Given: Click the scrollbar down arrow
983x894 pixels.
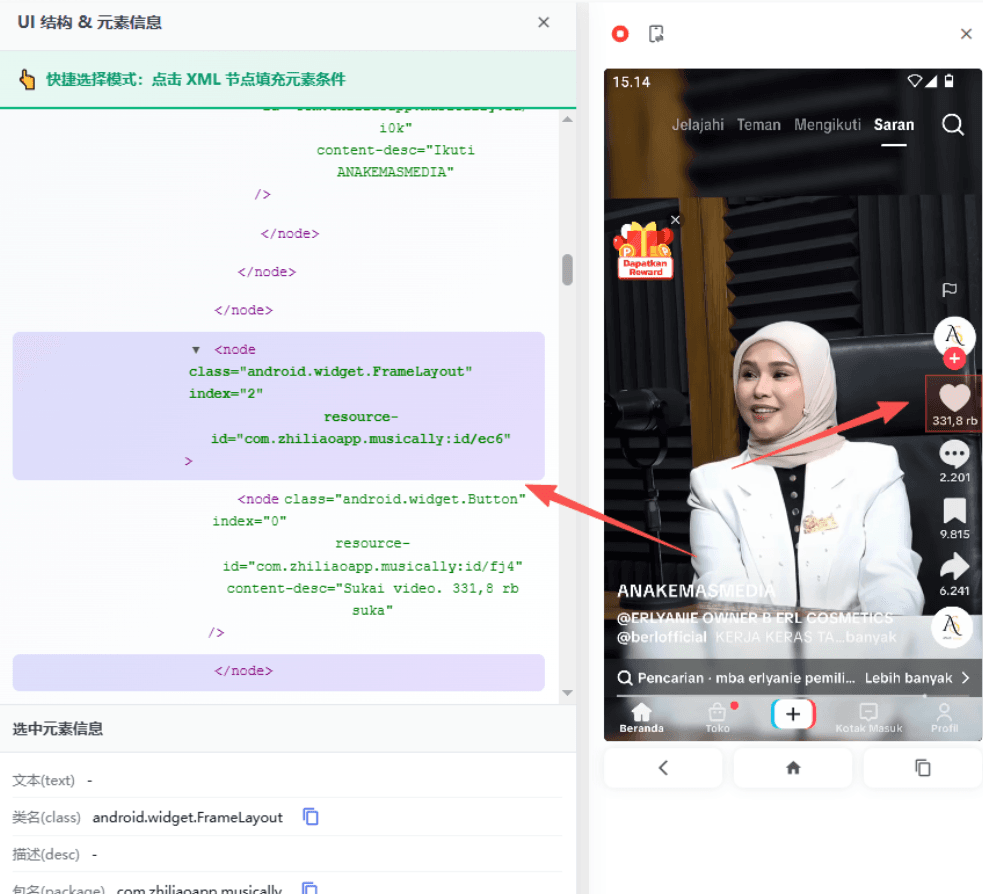Looking at the screenshot, I should tap(567, 693).
